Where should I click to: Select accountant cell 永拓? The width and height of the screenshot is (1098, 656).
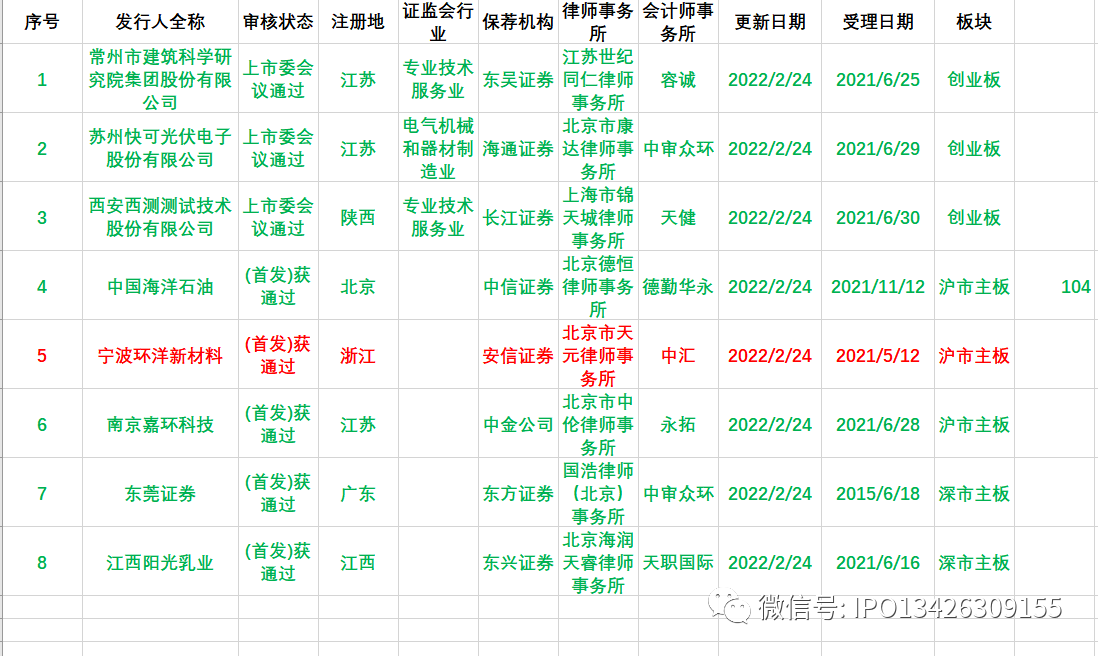pos(678,424)
